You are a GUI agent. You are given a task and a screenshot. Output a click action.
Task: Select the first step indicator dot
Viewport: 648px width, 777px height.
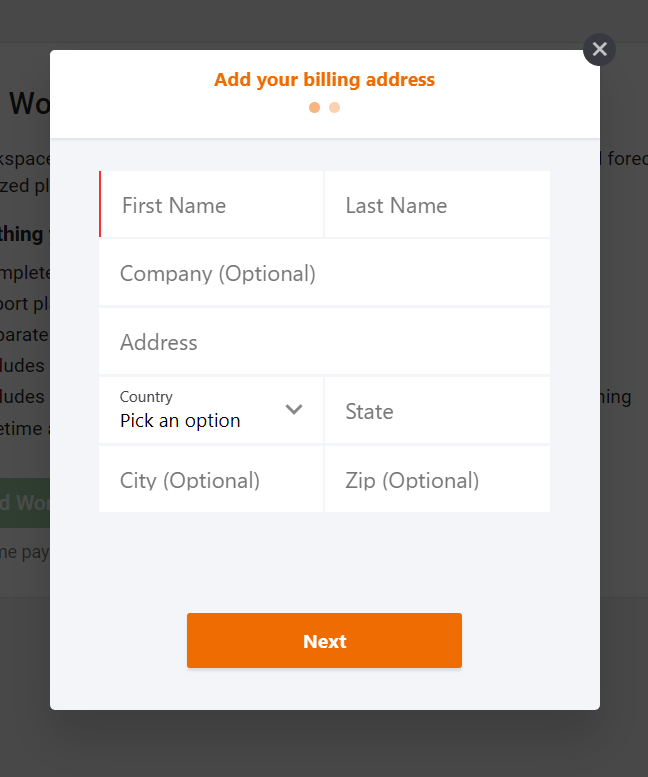(314, 108)
